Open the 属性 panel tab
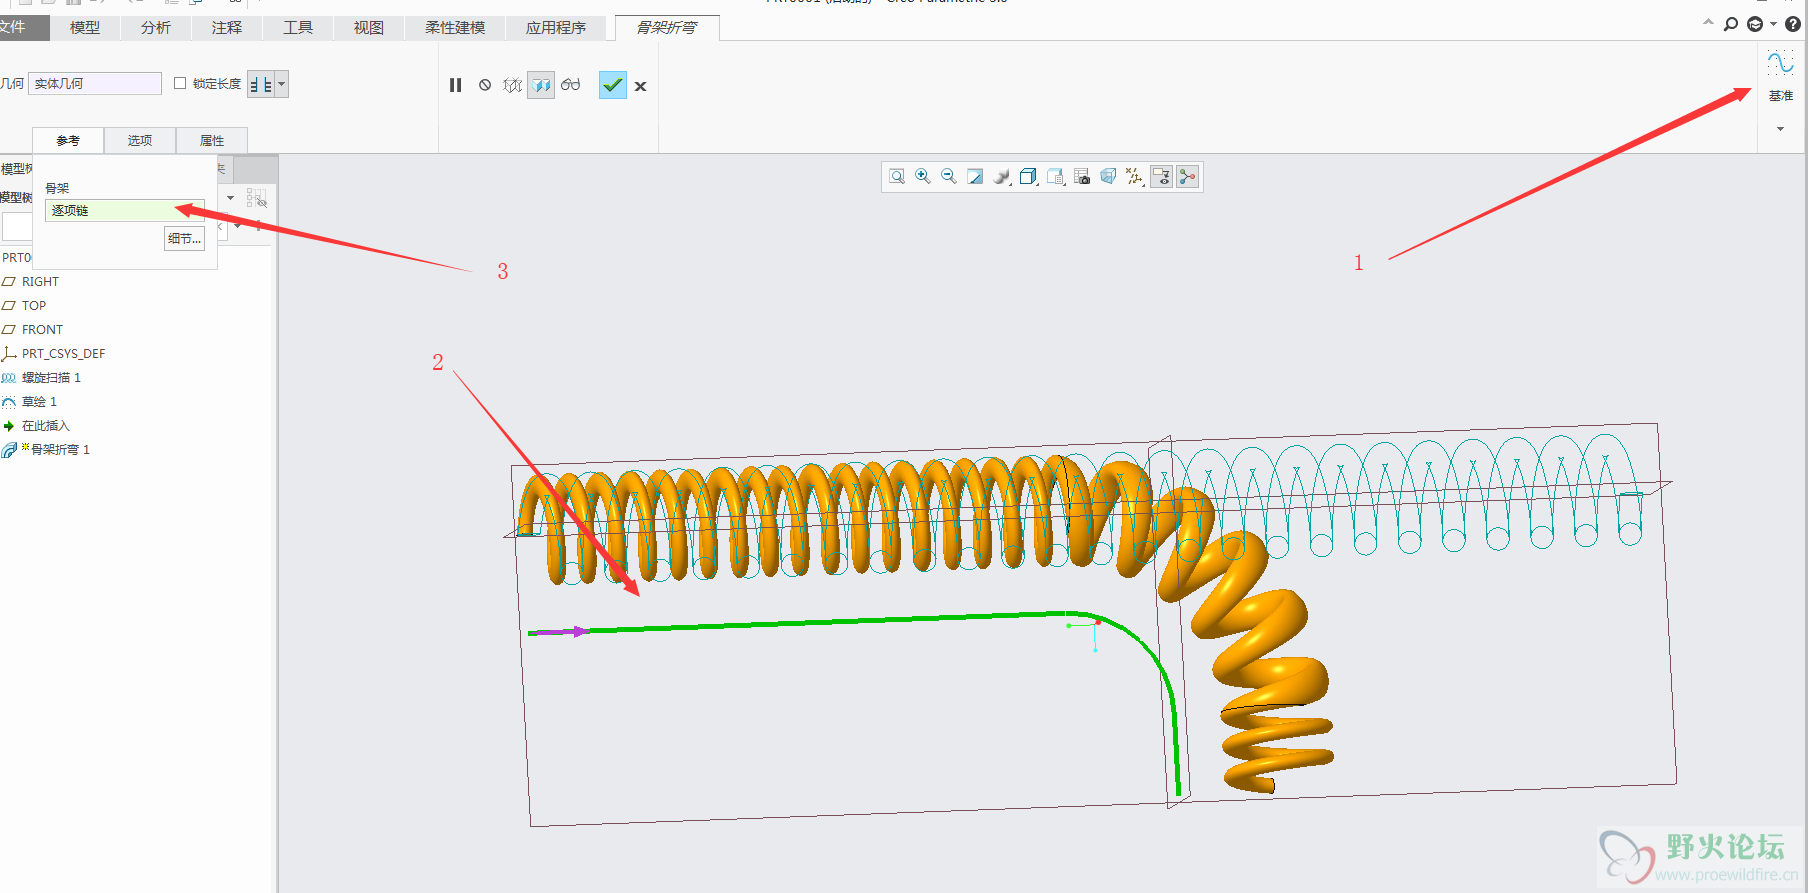 click(x=212, y=141)
